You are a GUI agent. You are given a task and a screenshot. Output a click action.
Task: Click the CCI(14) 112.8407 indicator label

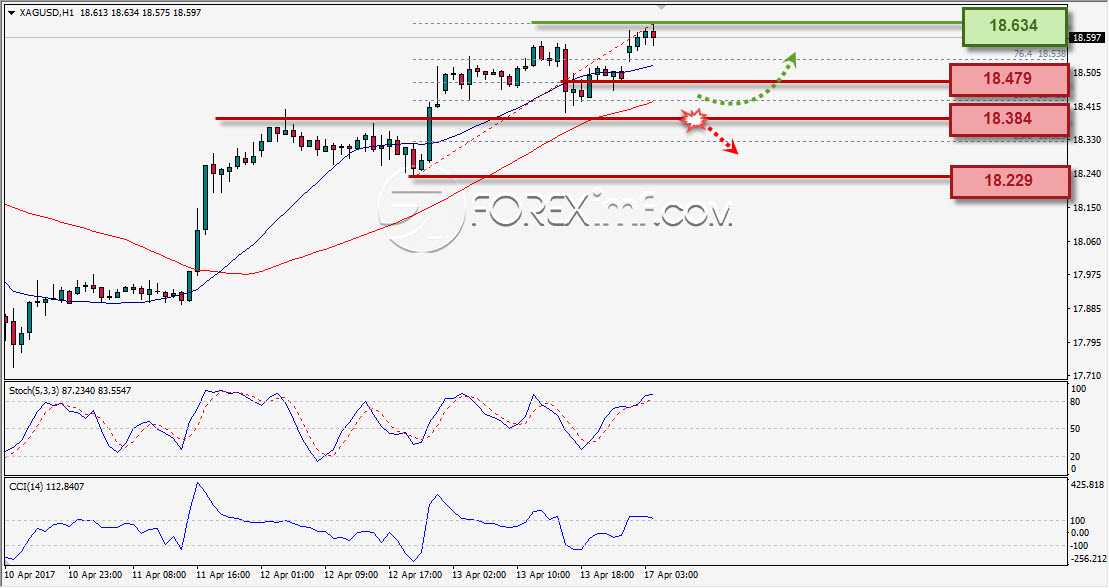coord(46,487)
